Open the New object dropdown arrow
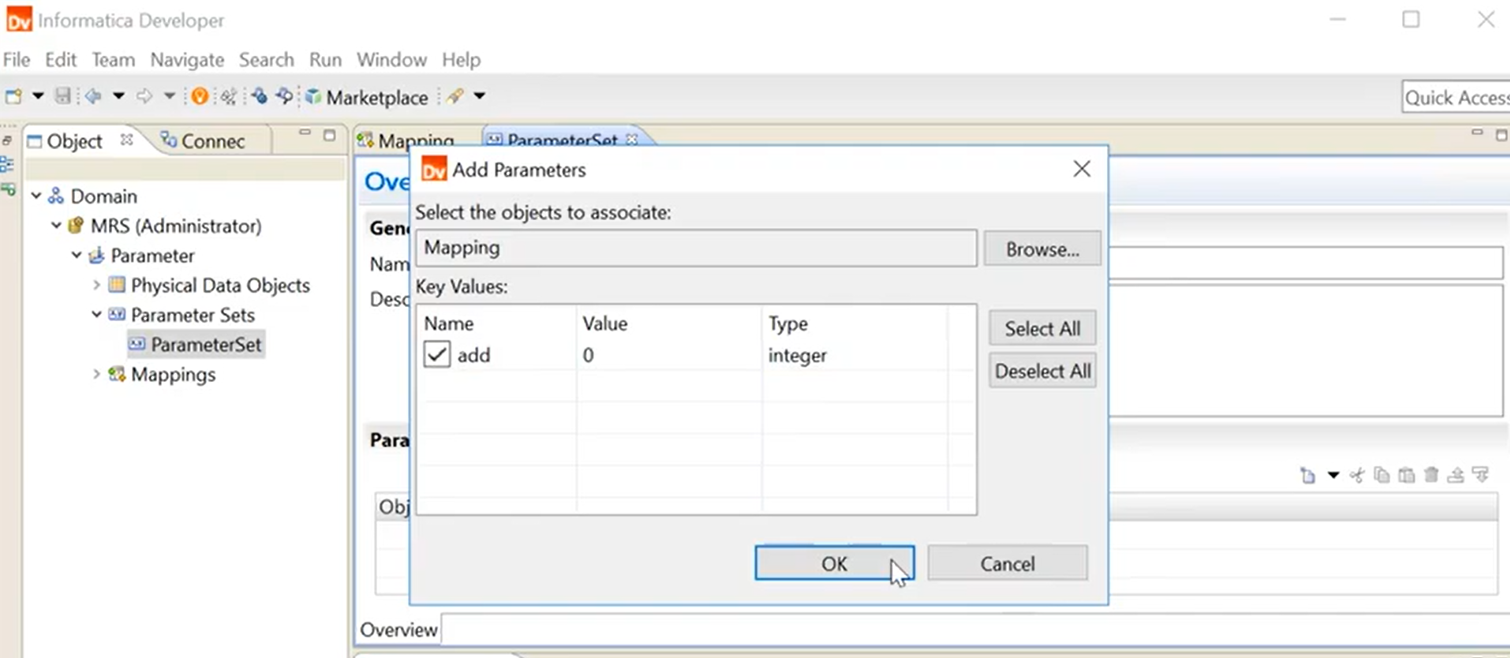This screenshot has height=658, width=1510. tap(38, 96)
